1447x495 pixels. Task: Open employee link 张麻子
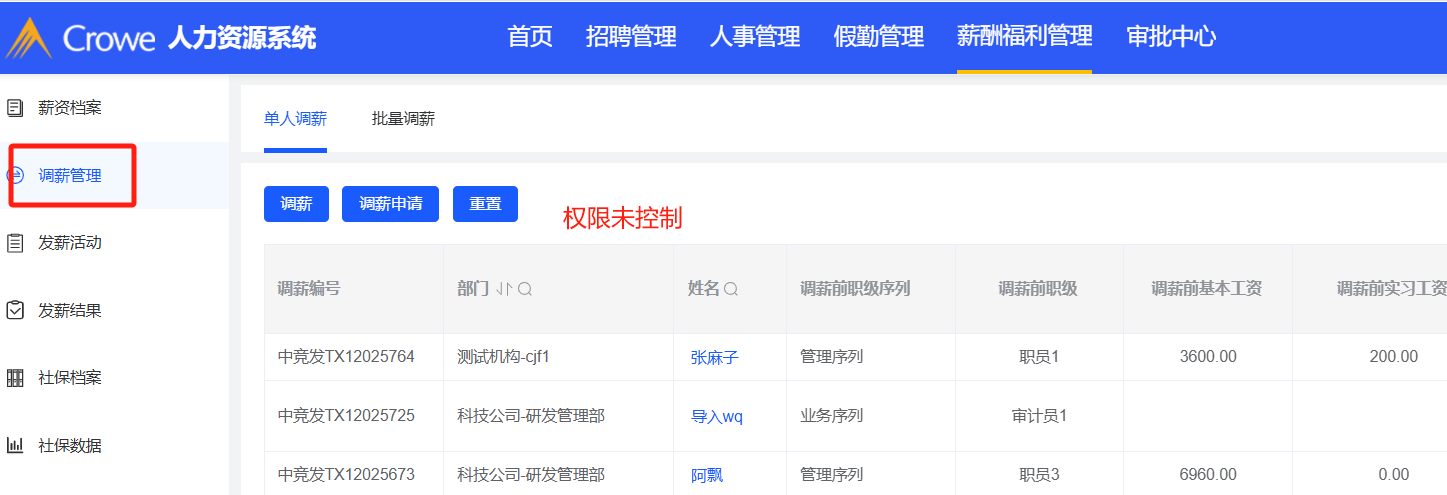(714, 357)
